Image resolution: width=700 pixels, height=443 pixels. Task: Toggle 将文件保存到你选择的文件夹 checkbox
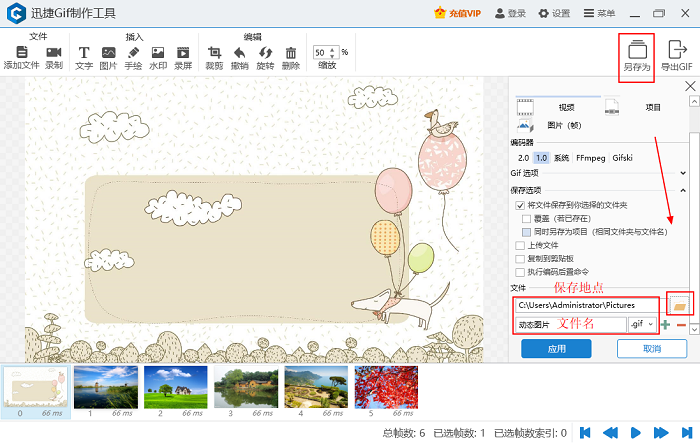point(520,205)
